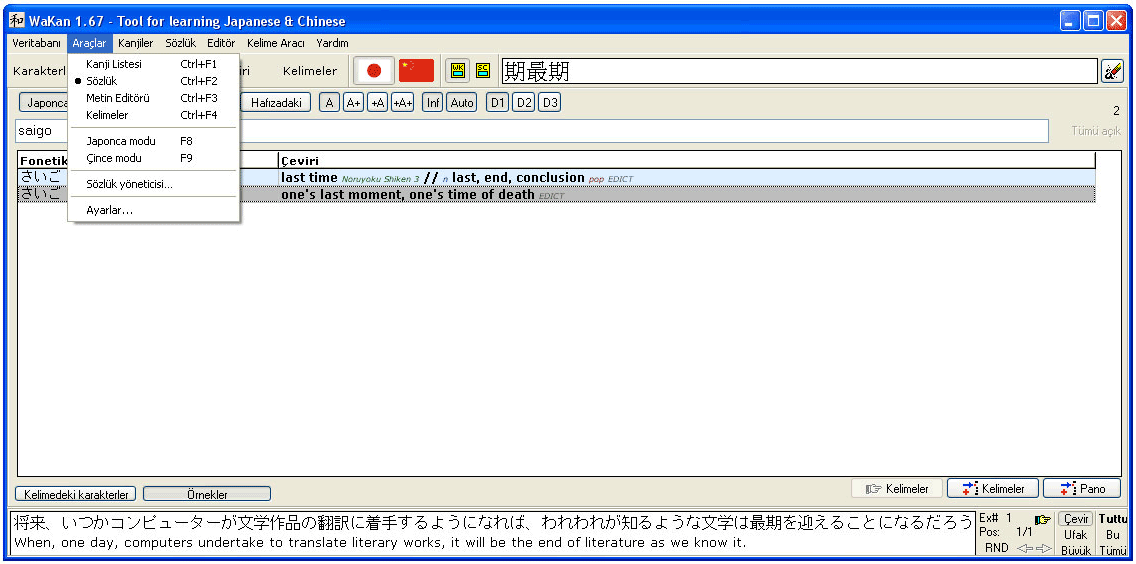Viewport: 1136px width, 564px height.
Task: Click the saigo search input field
Action: (532, 131)
